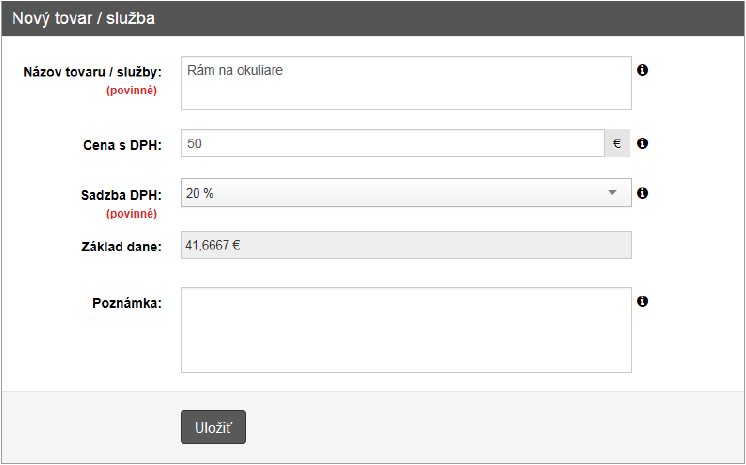Select the 'Sadzba DPH:' label text
This screenshot has width=746, height=465.
tap(120, 195)
